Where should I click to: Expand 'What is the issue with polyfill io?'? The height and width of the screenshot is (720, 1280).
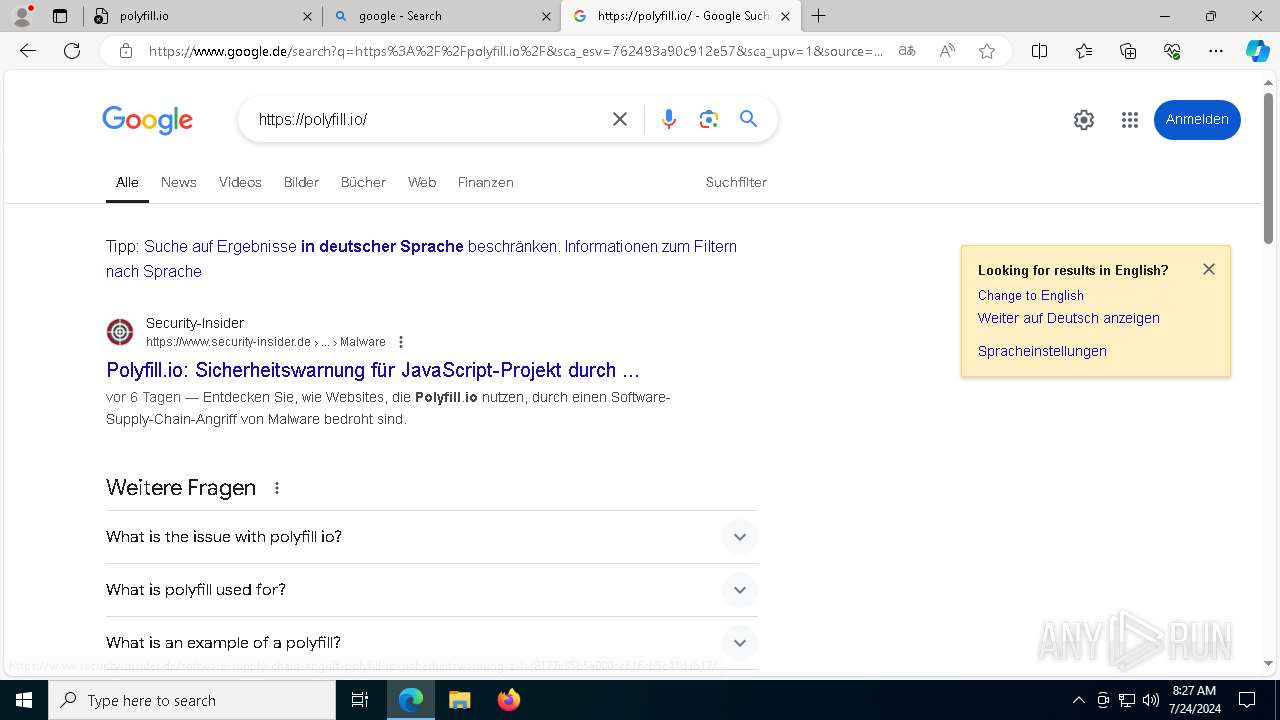pyautogui.click(x=432, y=537)
